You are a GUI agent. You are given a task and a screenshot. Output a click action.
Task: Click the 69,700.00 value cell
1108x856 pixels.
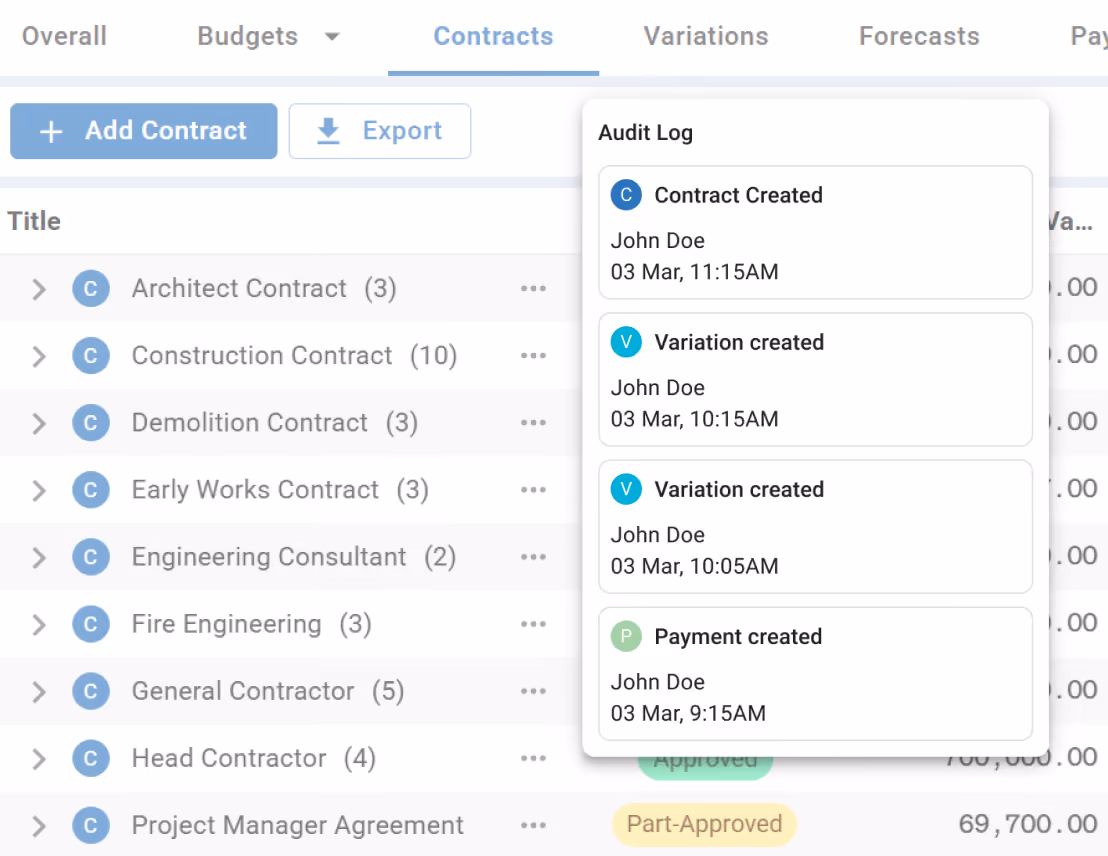[1027, 824]
